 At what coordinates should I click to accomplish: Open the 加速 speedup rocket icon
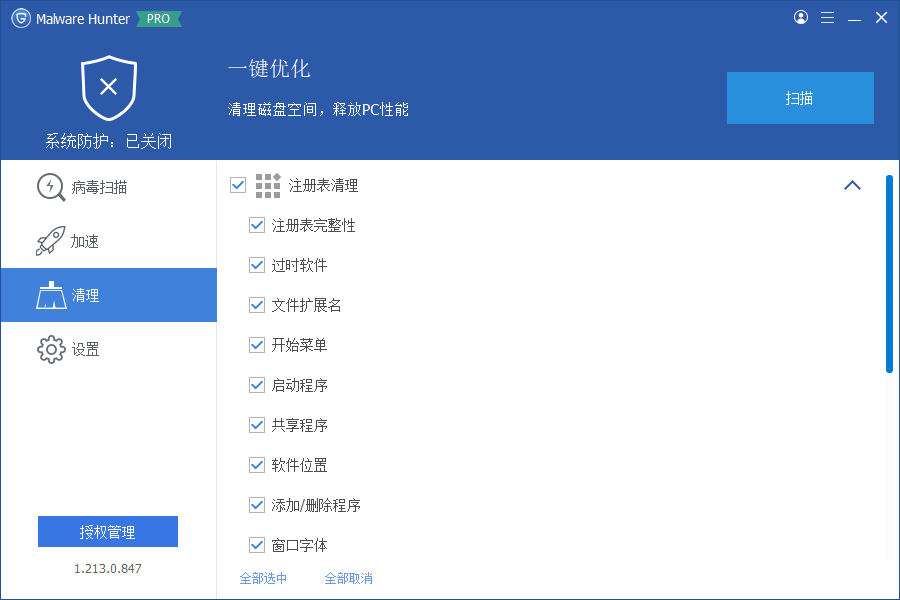51,241
